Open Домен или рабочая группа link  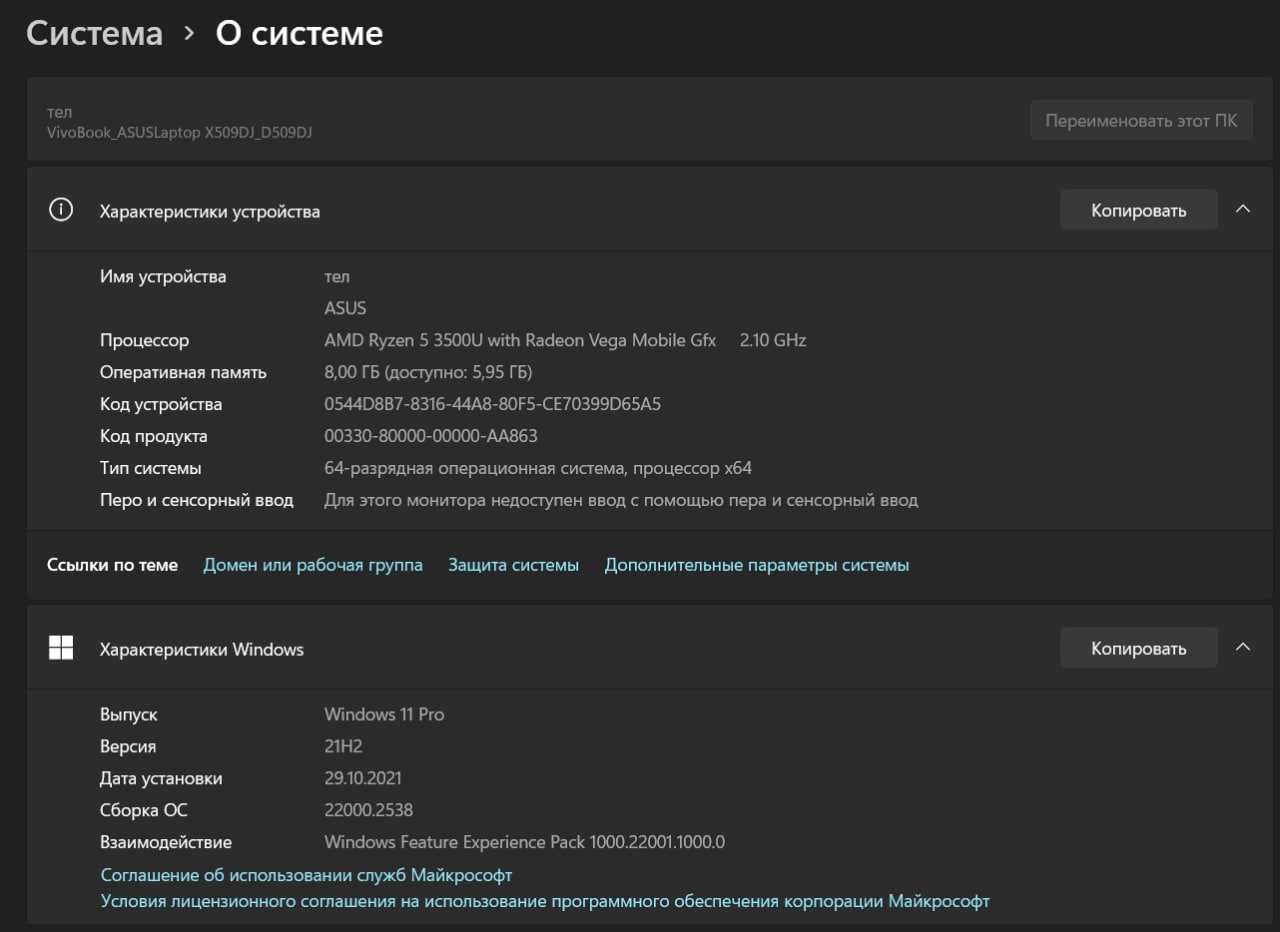[x=313, y=565]
